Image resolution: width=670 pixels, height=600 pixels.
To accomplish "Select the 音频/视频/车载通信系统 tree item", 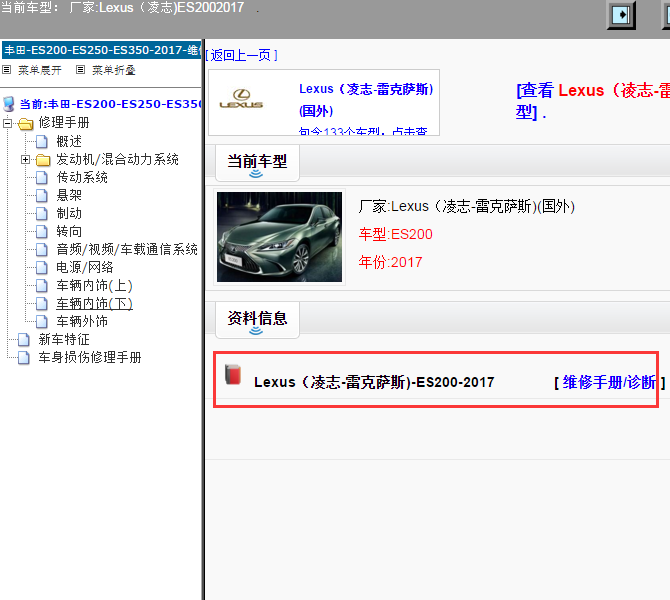I will [127, 249].
